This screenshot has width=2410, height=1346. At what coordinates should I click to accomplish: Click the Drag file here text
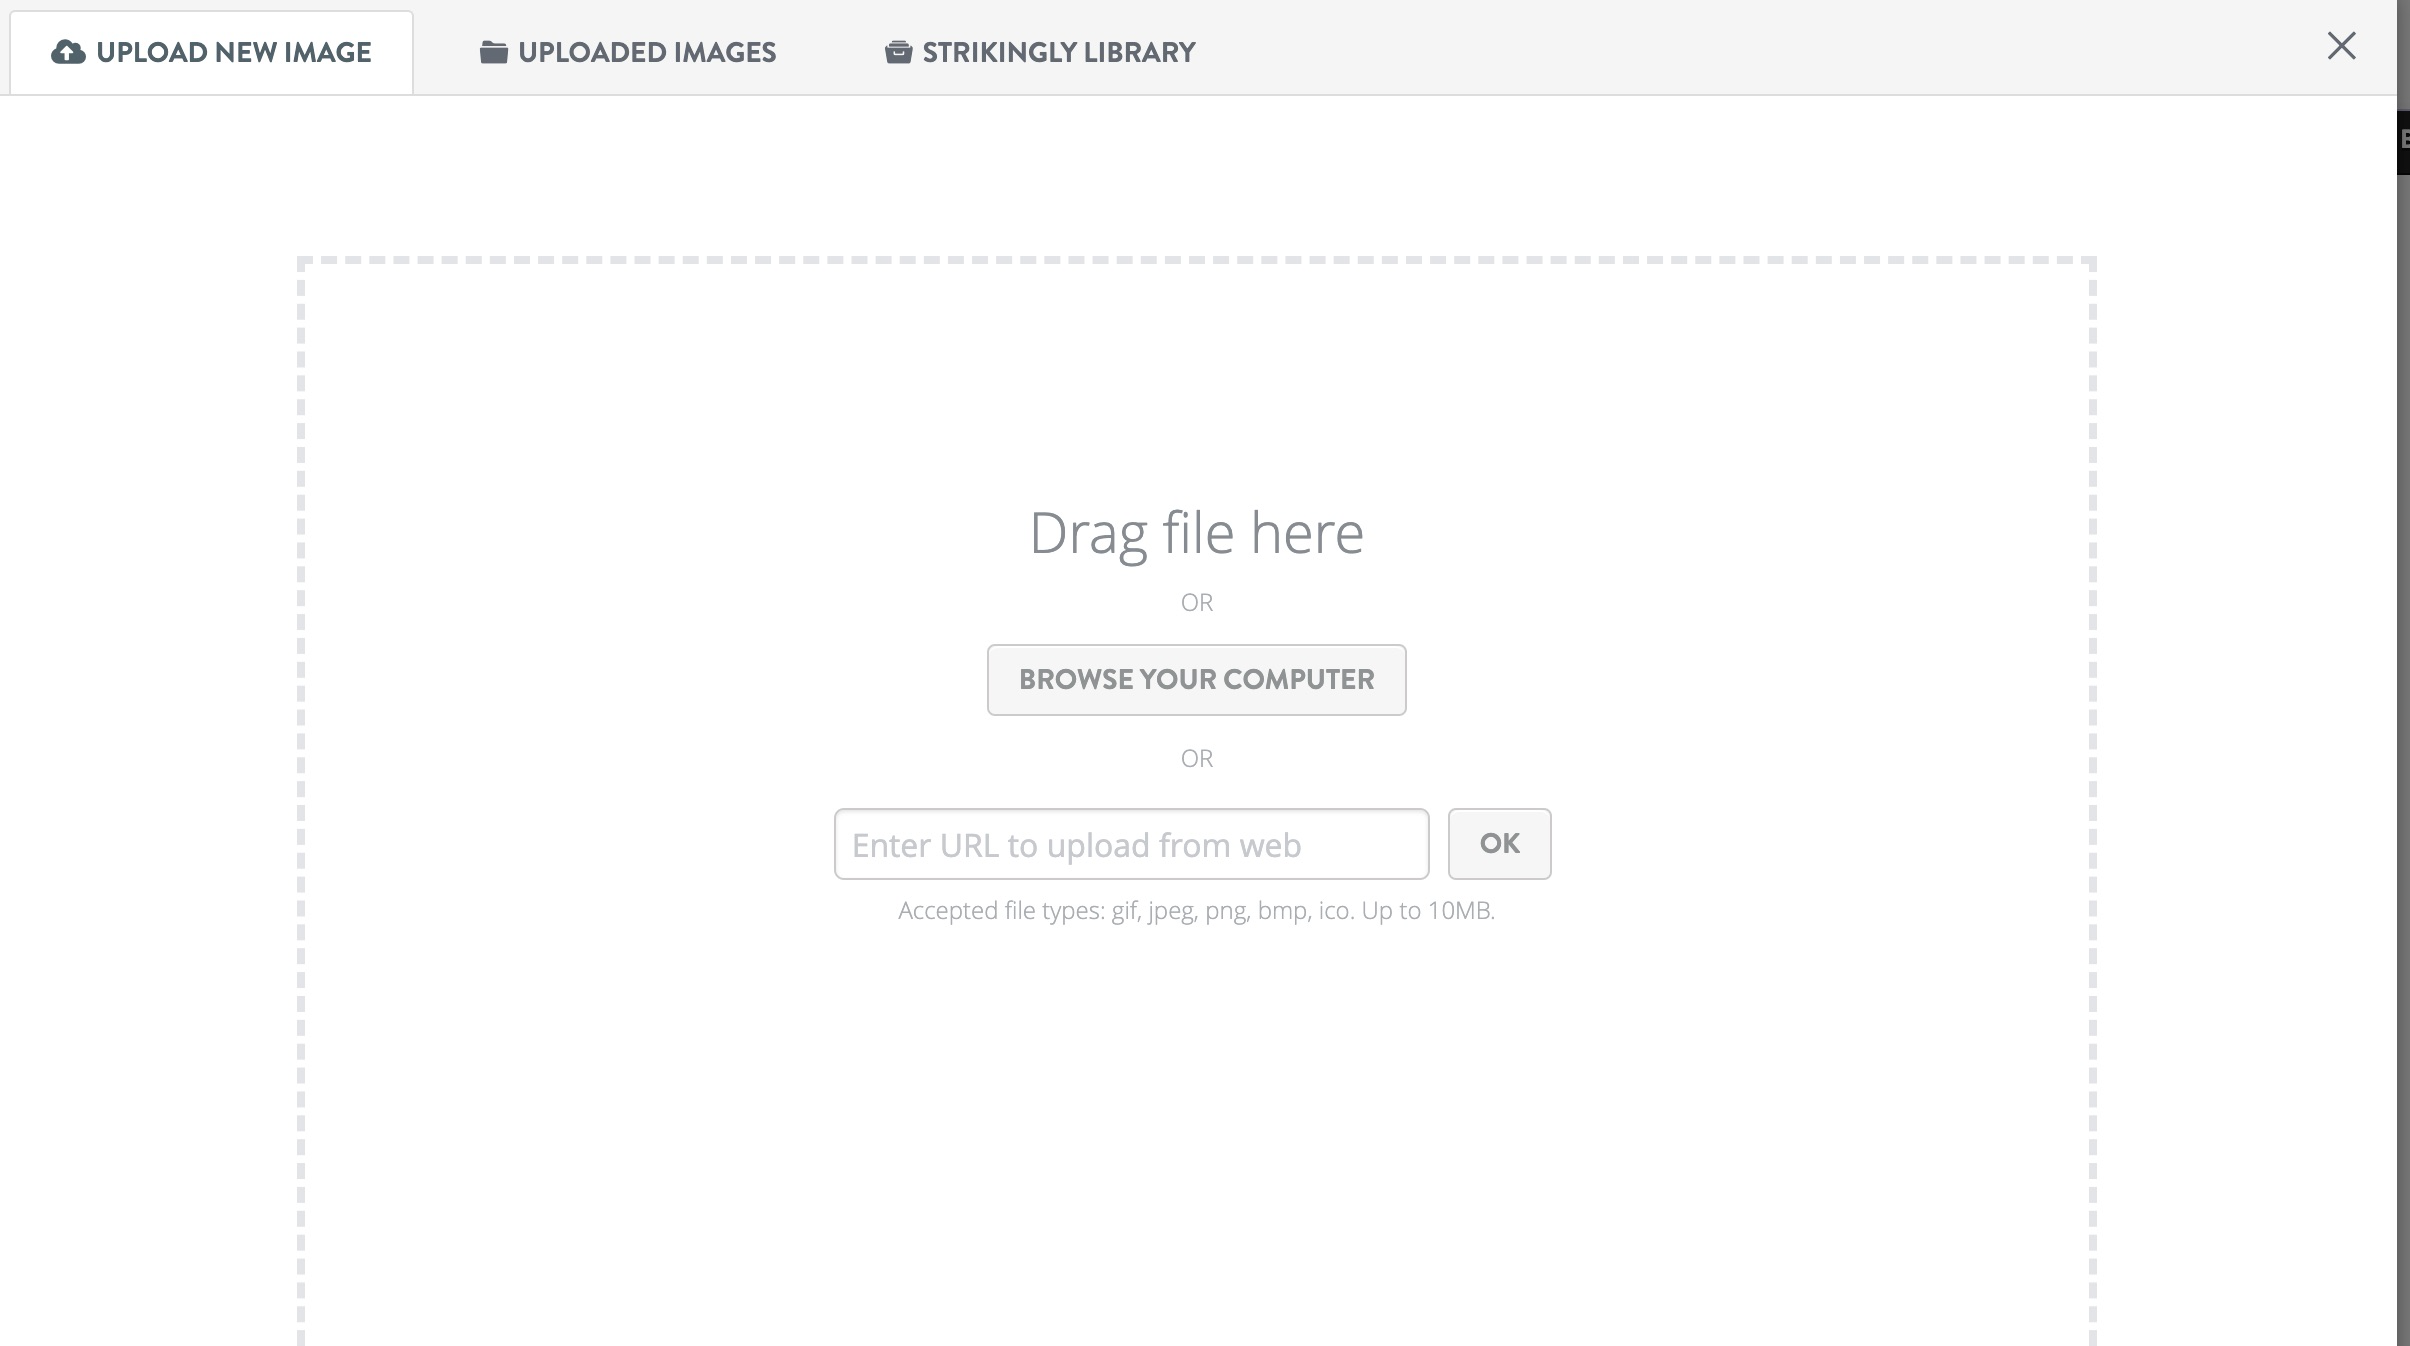click(x=1196, y=532)
